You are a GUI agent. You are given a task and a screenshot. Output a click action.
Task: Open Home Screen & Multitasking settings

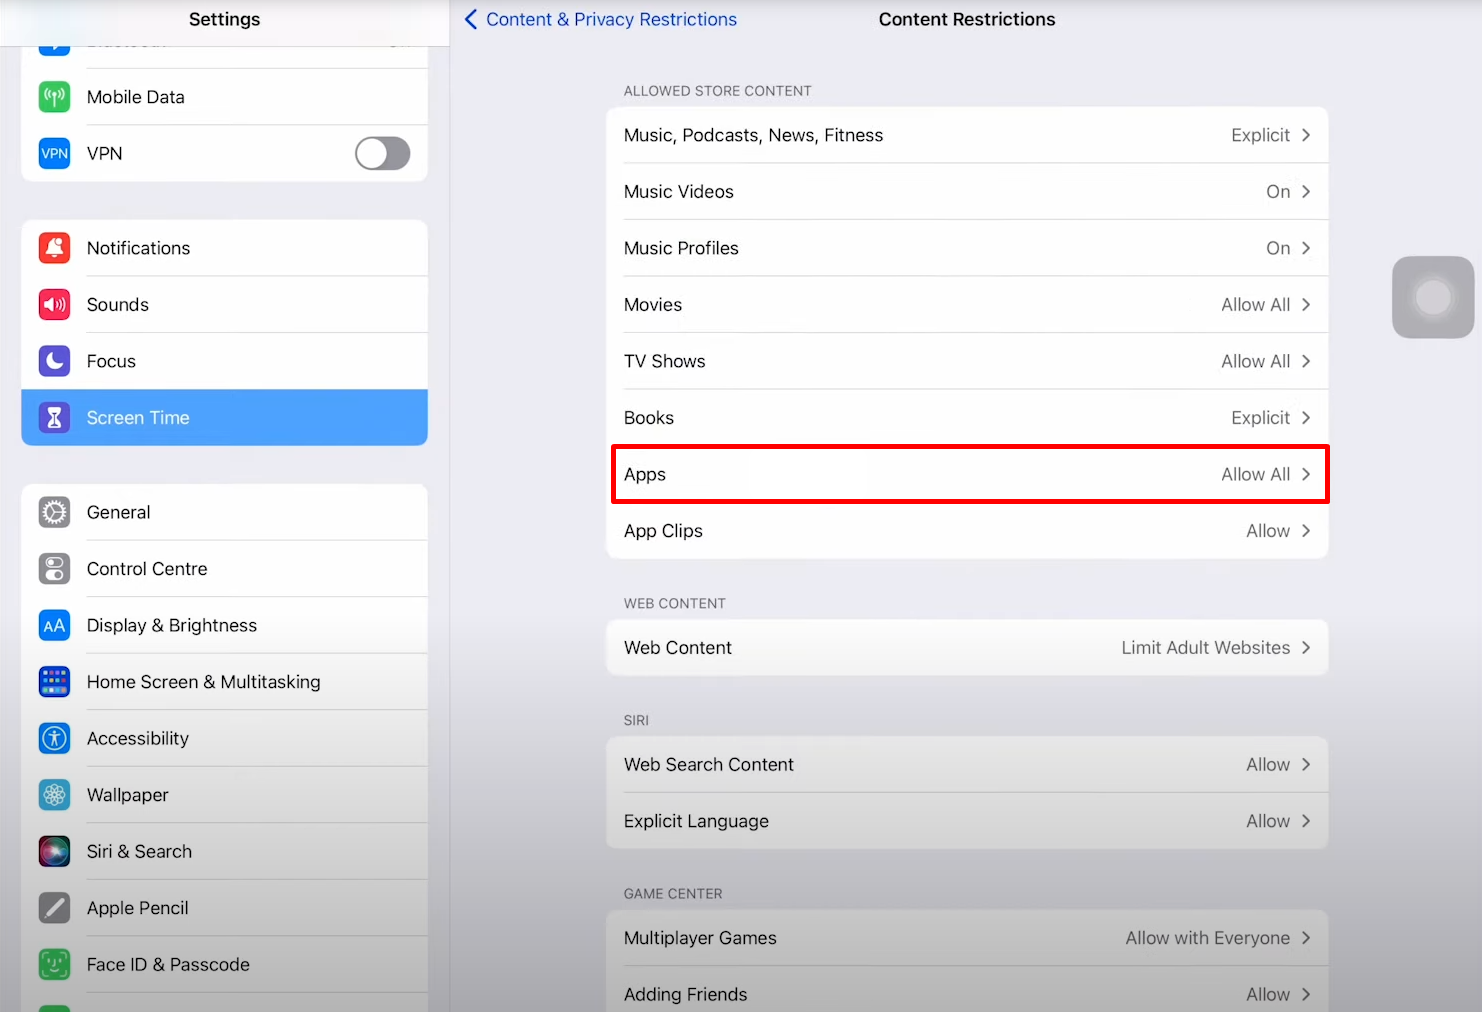pyautogui.click(x=204, y=682)
